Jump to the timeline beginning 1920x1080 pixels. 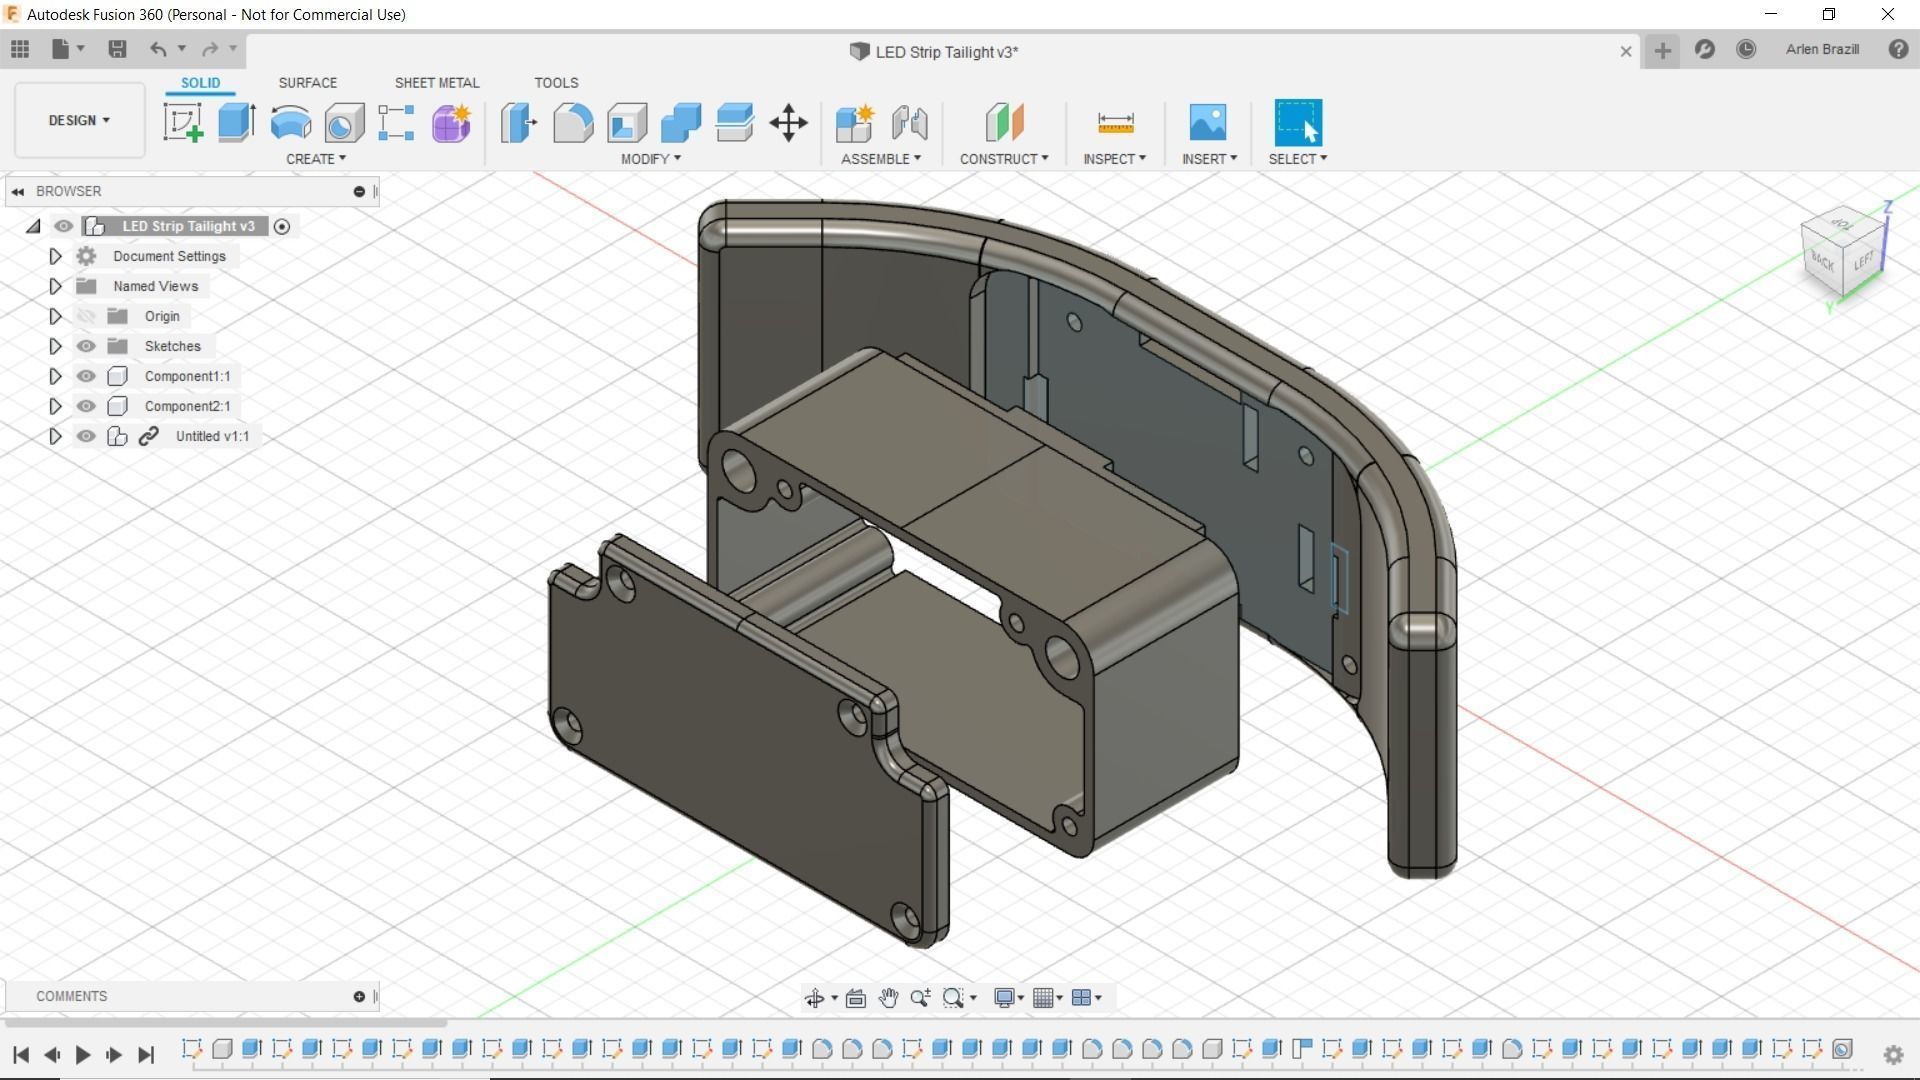[x=20, y=1054]
